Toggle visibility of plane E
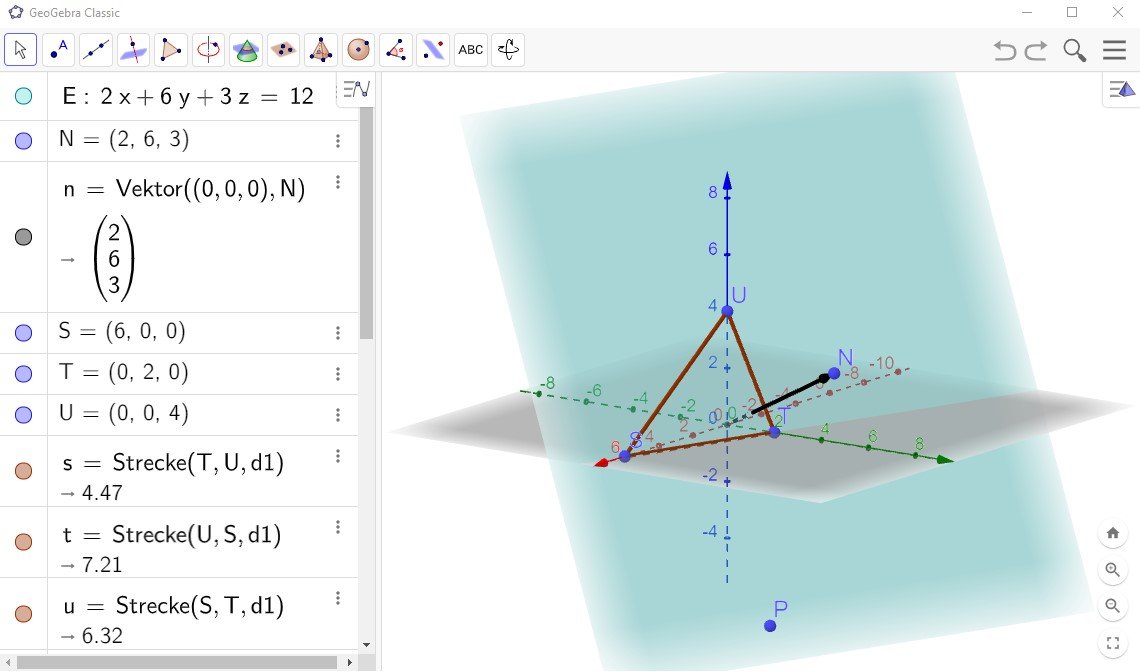Image resolution: width=1140 pixels, height=672 pixels. tap(22, 96)
